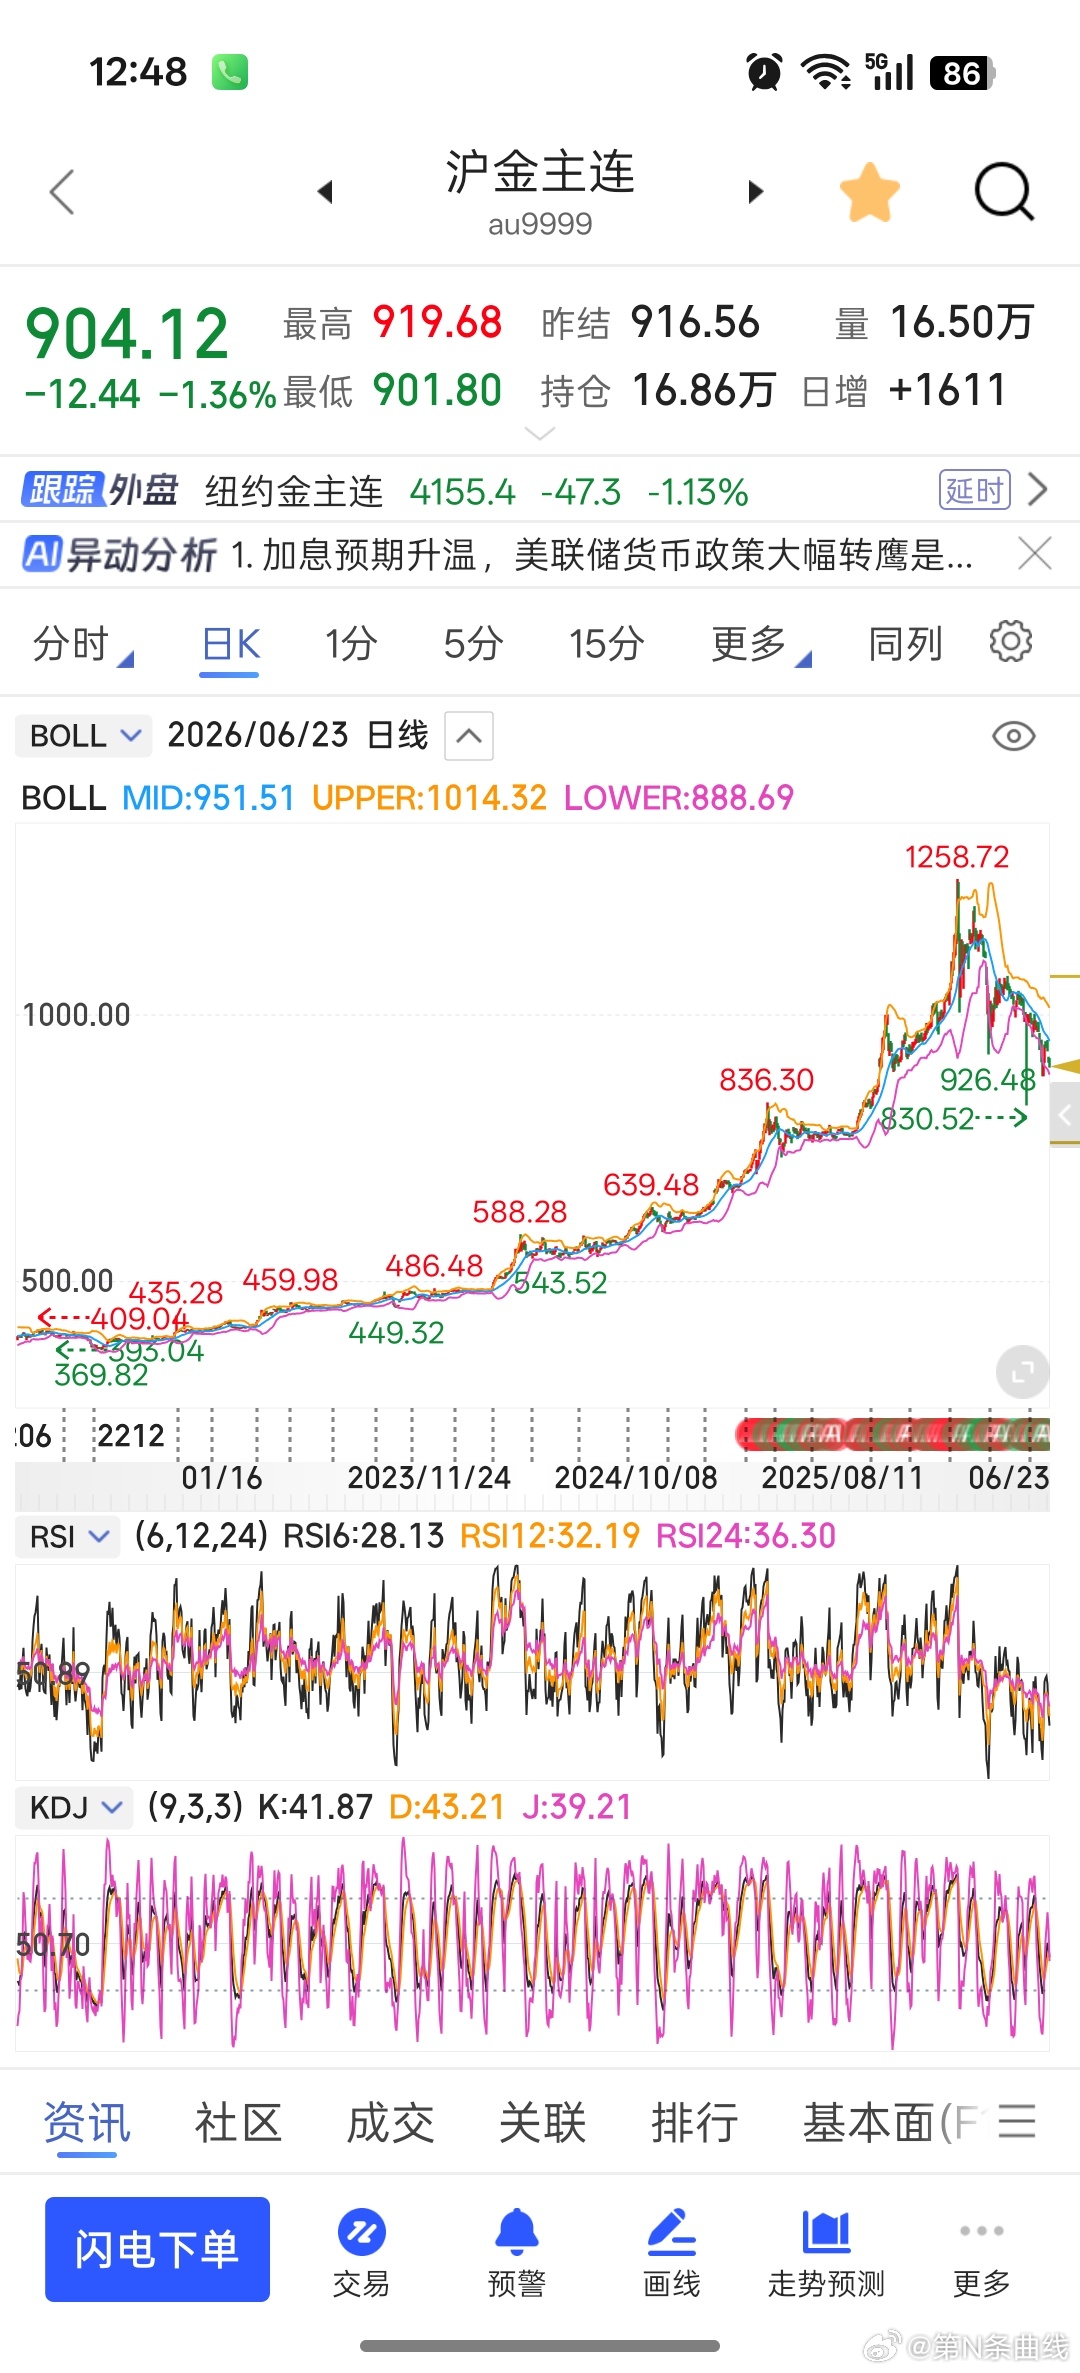
Task: Tap the 2023/11/24 date on timeline
Action: (429, 1477)
